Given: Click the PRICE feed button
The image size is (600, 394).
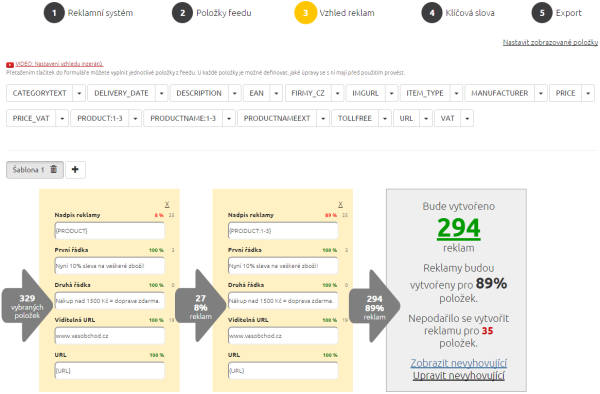Looking at the screenshot, I should [x=566, y=93].
